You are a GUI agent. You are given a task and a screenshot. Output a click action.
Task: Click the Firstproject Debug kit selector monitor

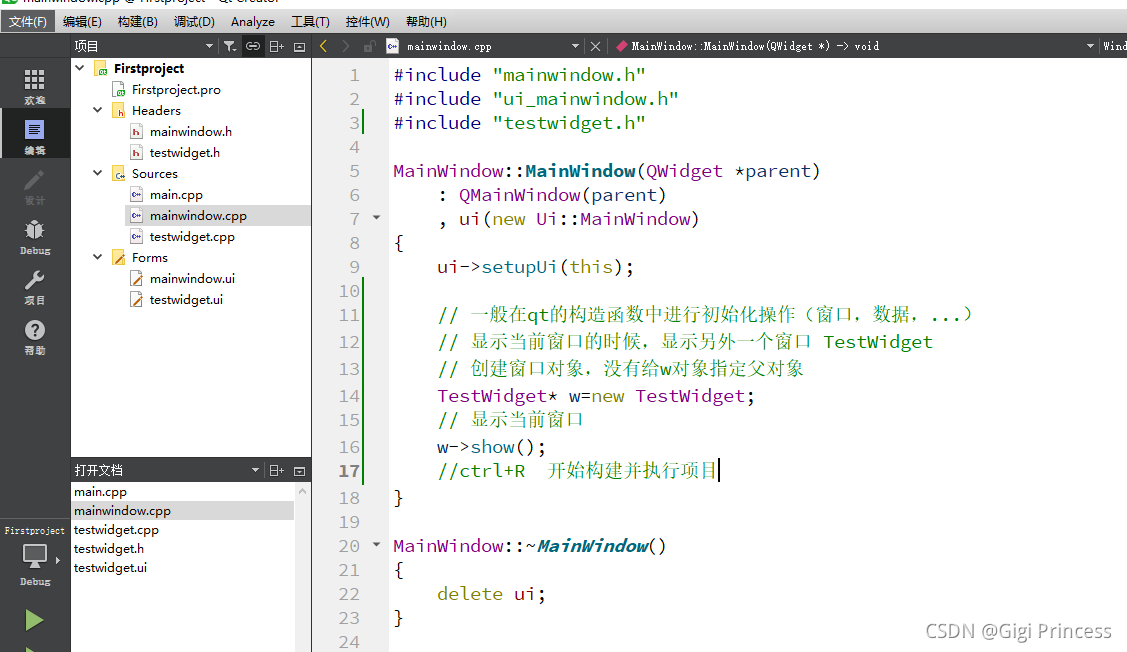click(34, 556)
